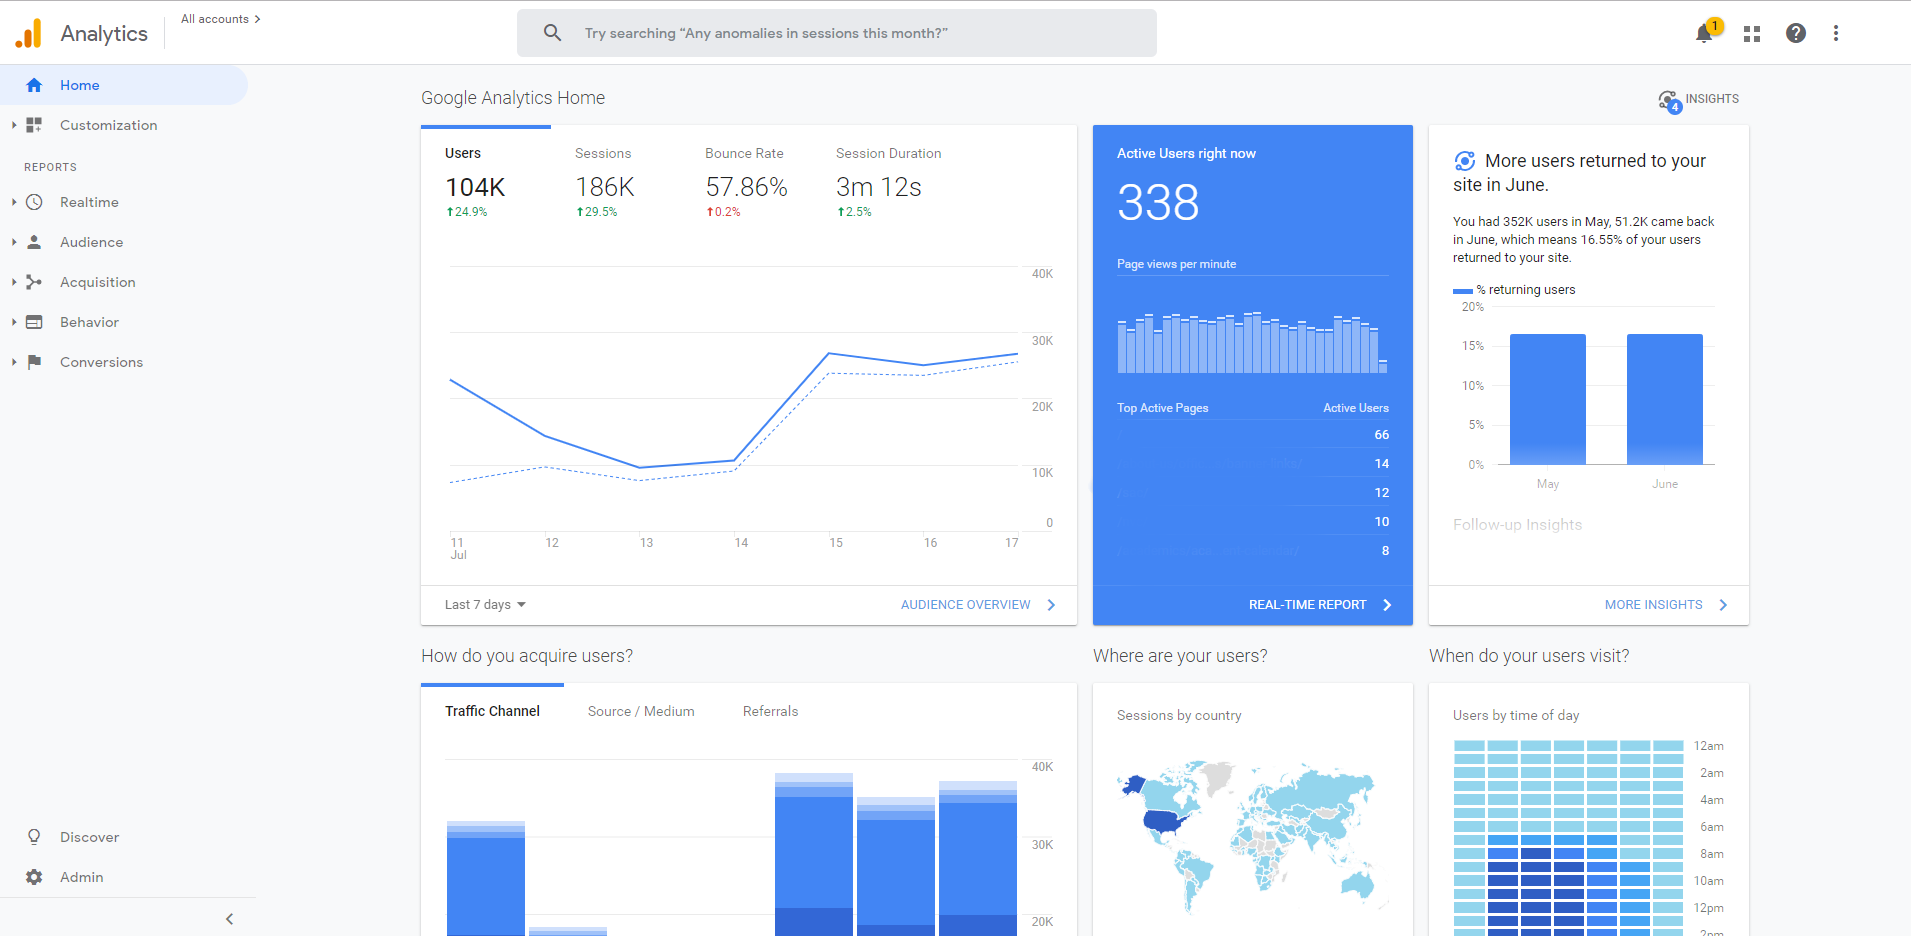1911x936 pixels.
Task: Click the Discover lightbulb icon
Action: [34, 837]
